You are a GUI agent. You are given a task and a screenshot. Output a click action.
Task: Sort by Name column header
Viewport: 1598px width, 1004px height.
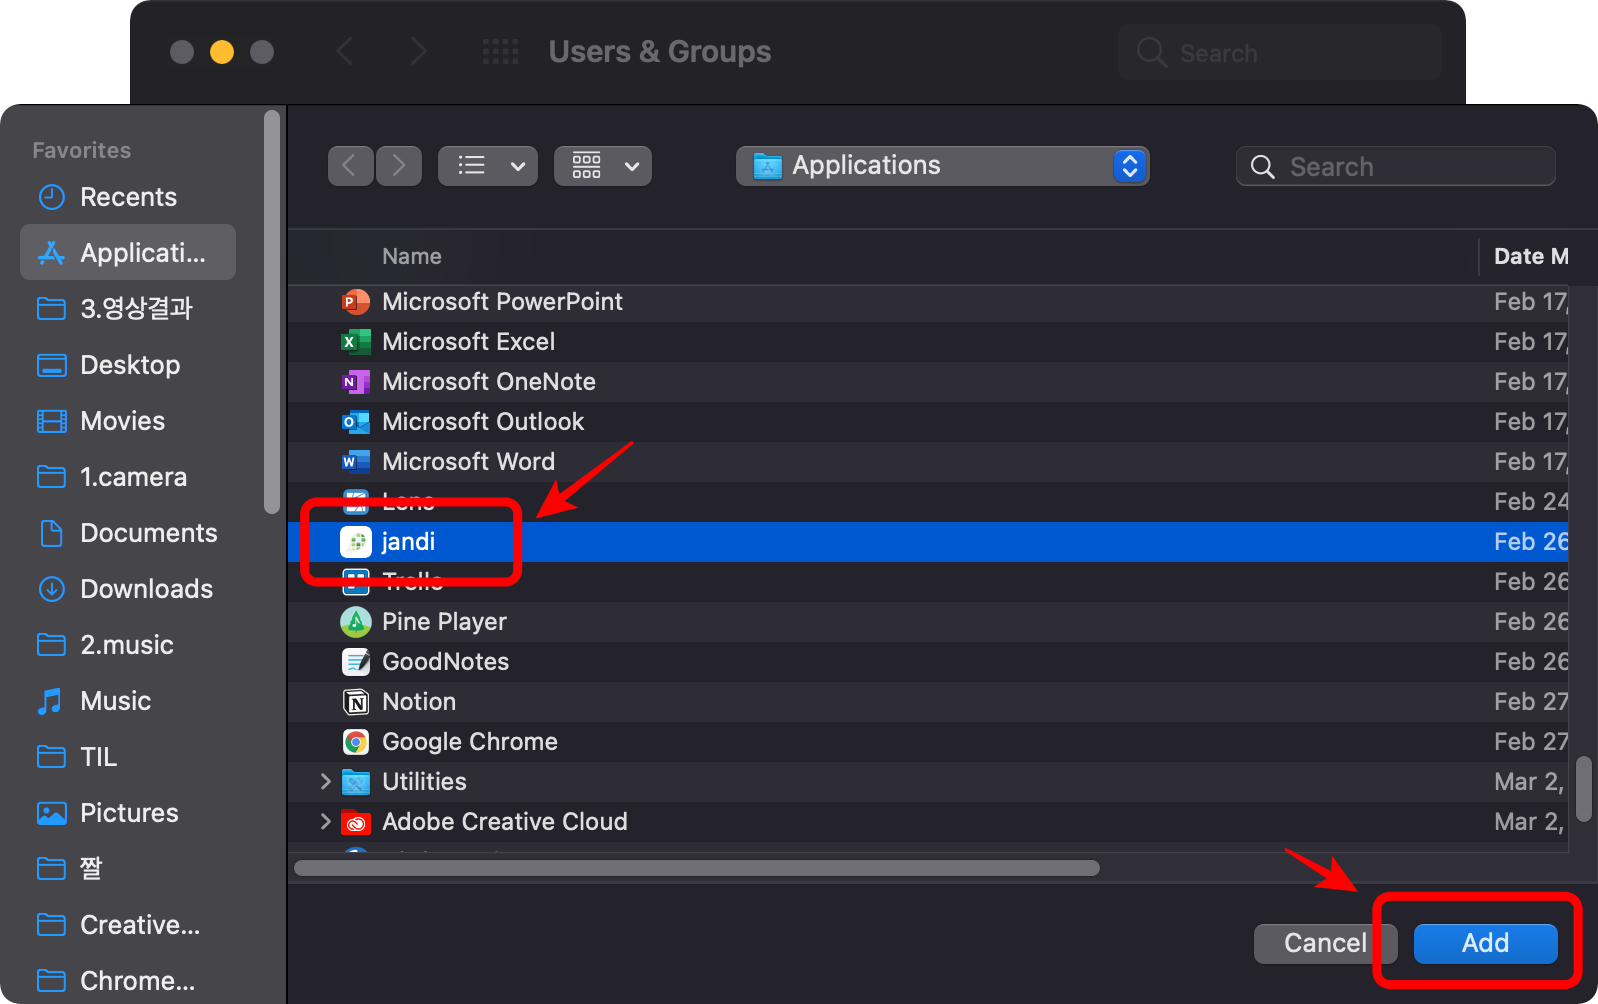(412, 257)
